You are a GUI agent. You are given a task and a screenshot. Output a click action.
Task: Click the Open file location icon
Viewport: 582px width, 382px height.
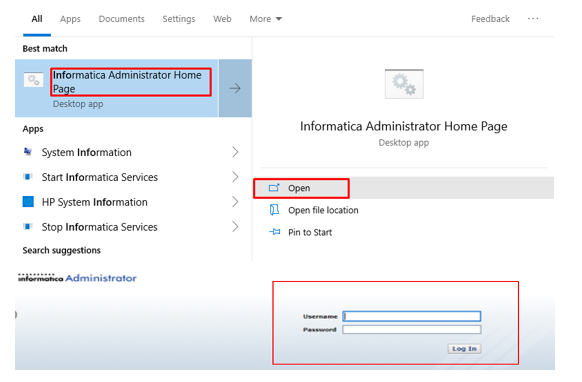(x=274, y=210)
